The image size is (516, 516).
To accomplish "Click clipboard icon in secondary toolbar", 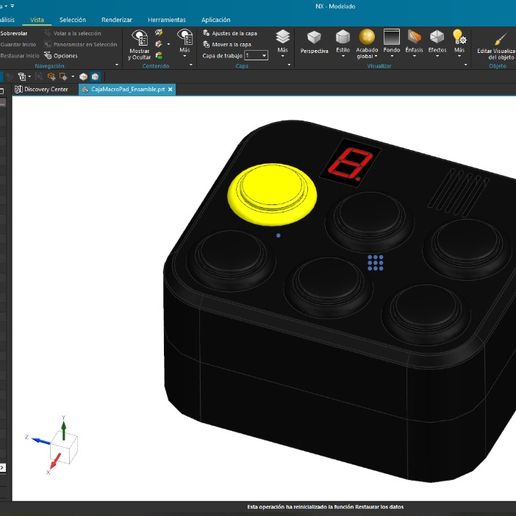I will (x=22, y=77).
